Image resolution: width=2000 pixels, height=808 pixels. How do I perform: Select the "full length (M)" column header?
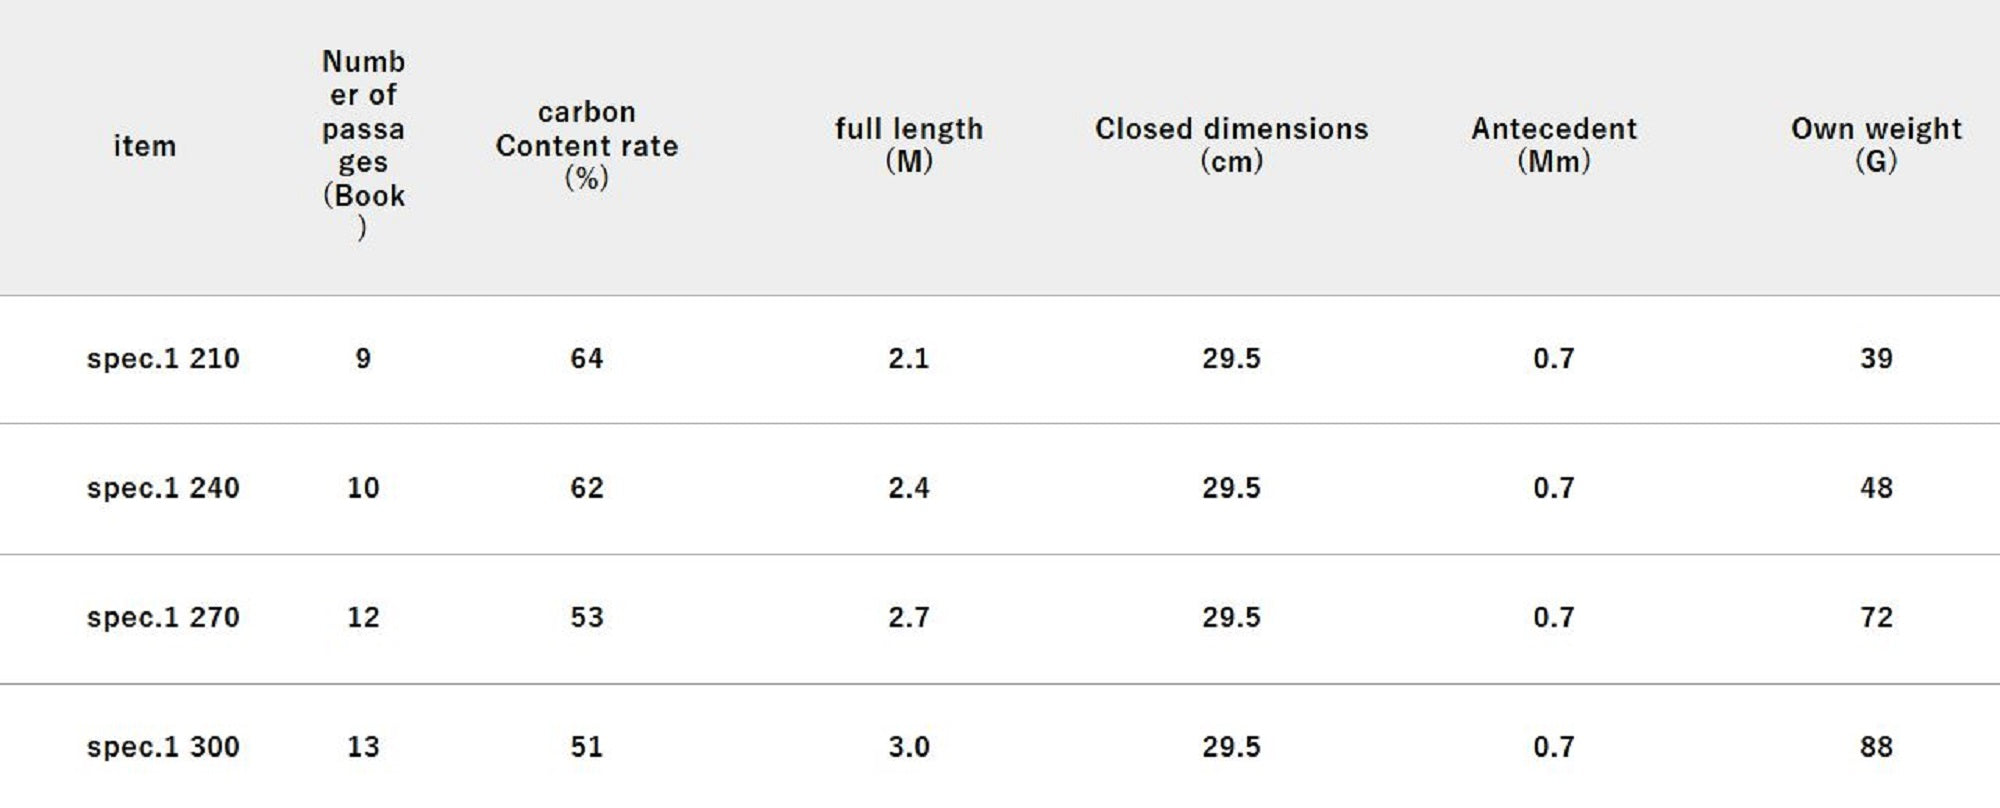909,145
